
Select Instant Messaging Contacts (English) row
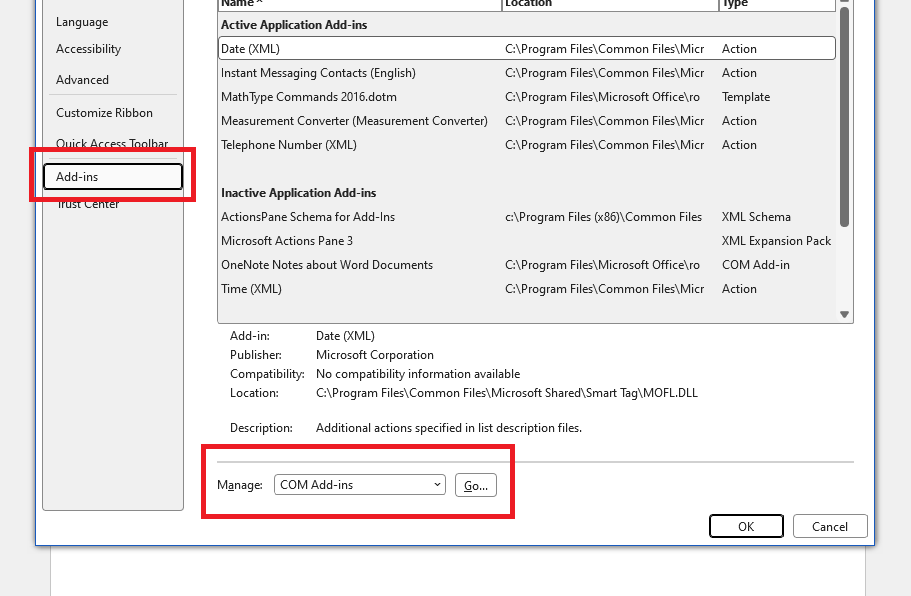(x=527, y=73)
